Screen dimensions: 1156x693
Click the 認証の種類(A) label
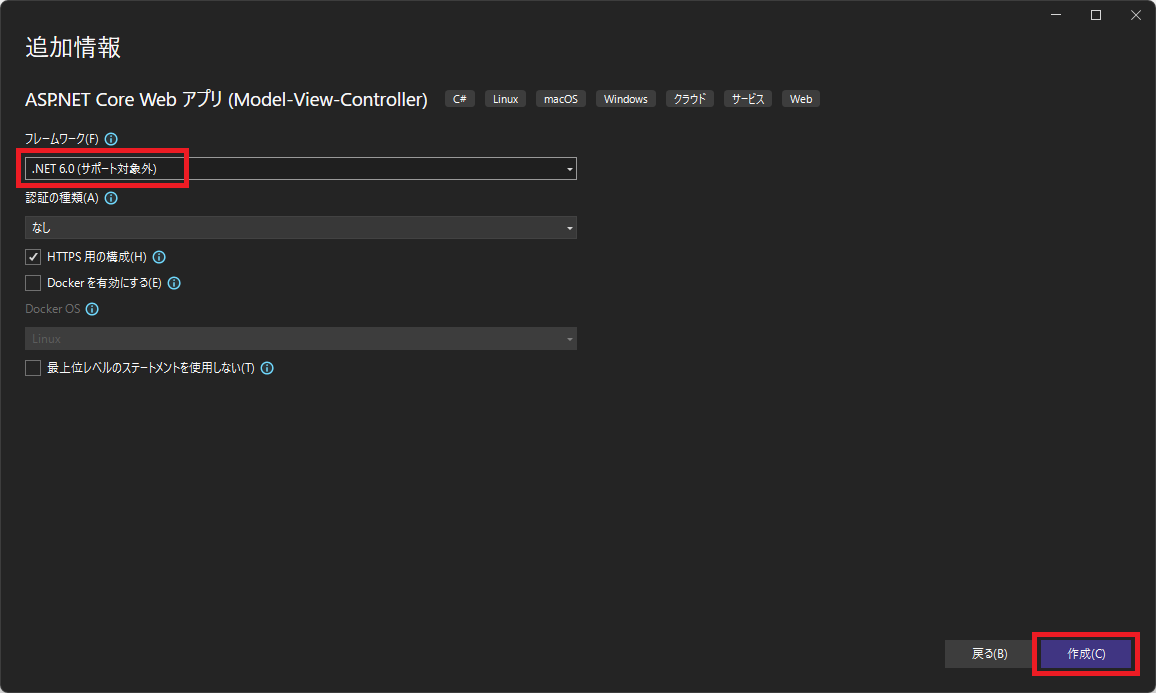pyautogui.click(x=62, y=198)
